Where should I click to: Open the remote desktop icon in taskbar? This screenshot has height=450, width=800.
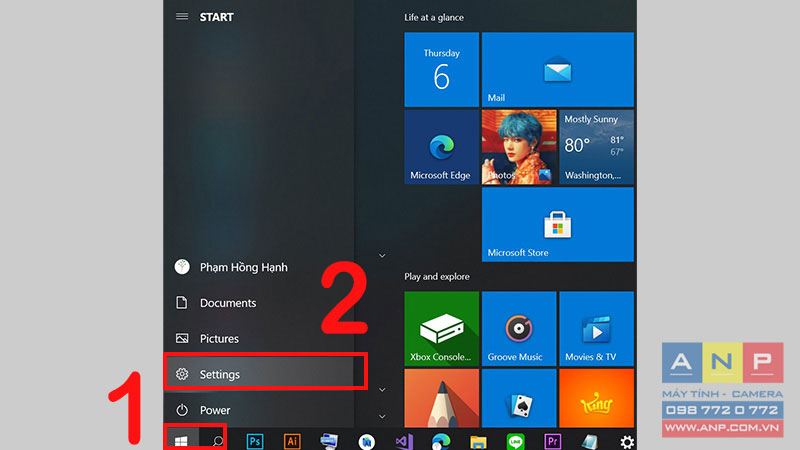329,441
